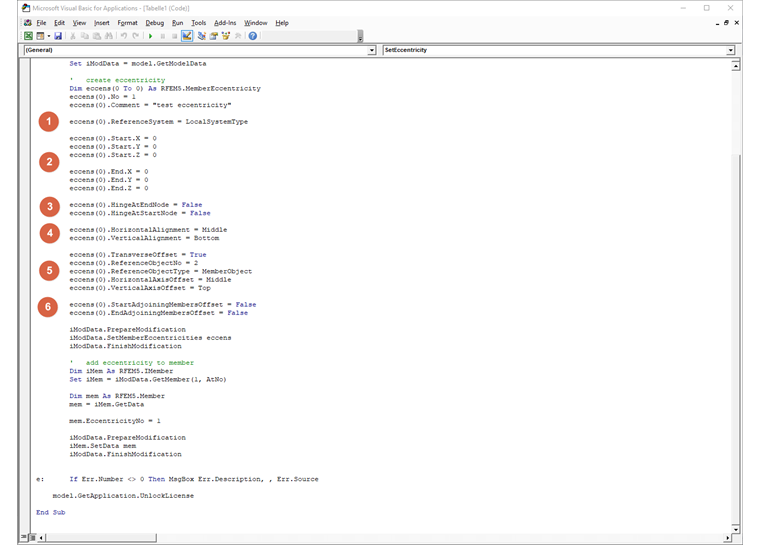Screen dimensions: 760x545
Task: Click the line 'iModData.SetMemberEccentricities eccens'
Action: (x=150, y=337)
